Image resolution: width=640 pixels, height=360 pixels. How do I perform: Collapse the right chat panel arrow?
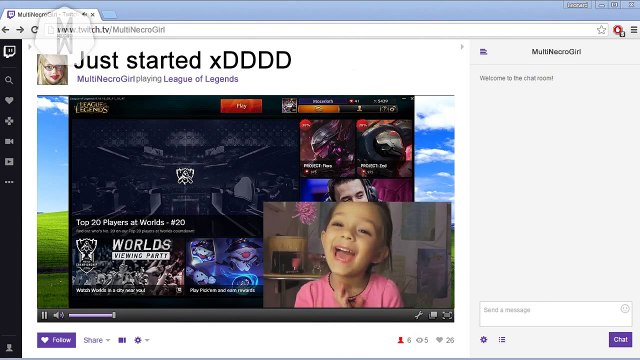[462, 47]
